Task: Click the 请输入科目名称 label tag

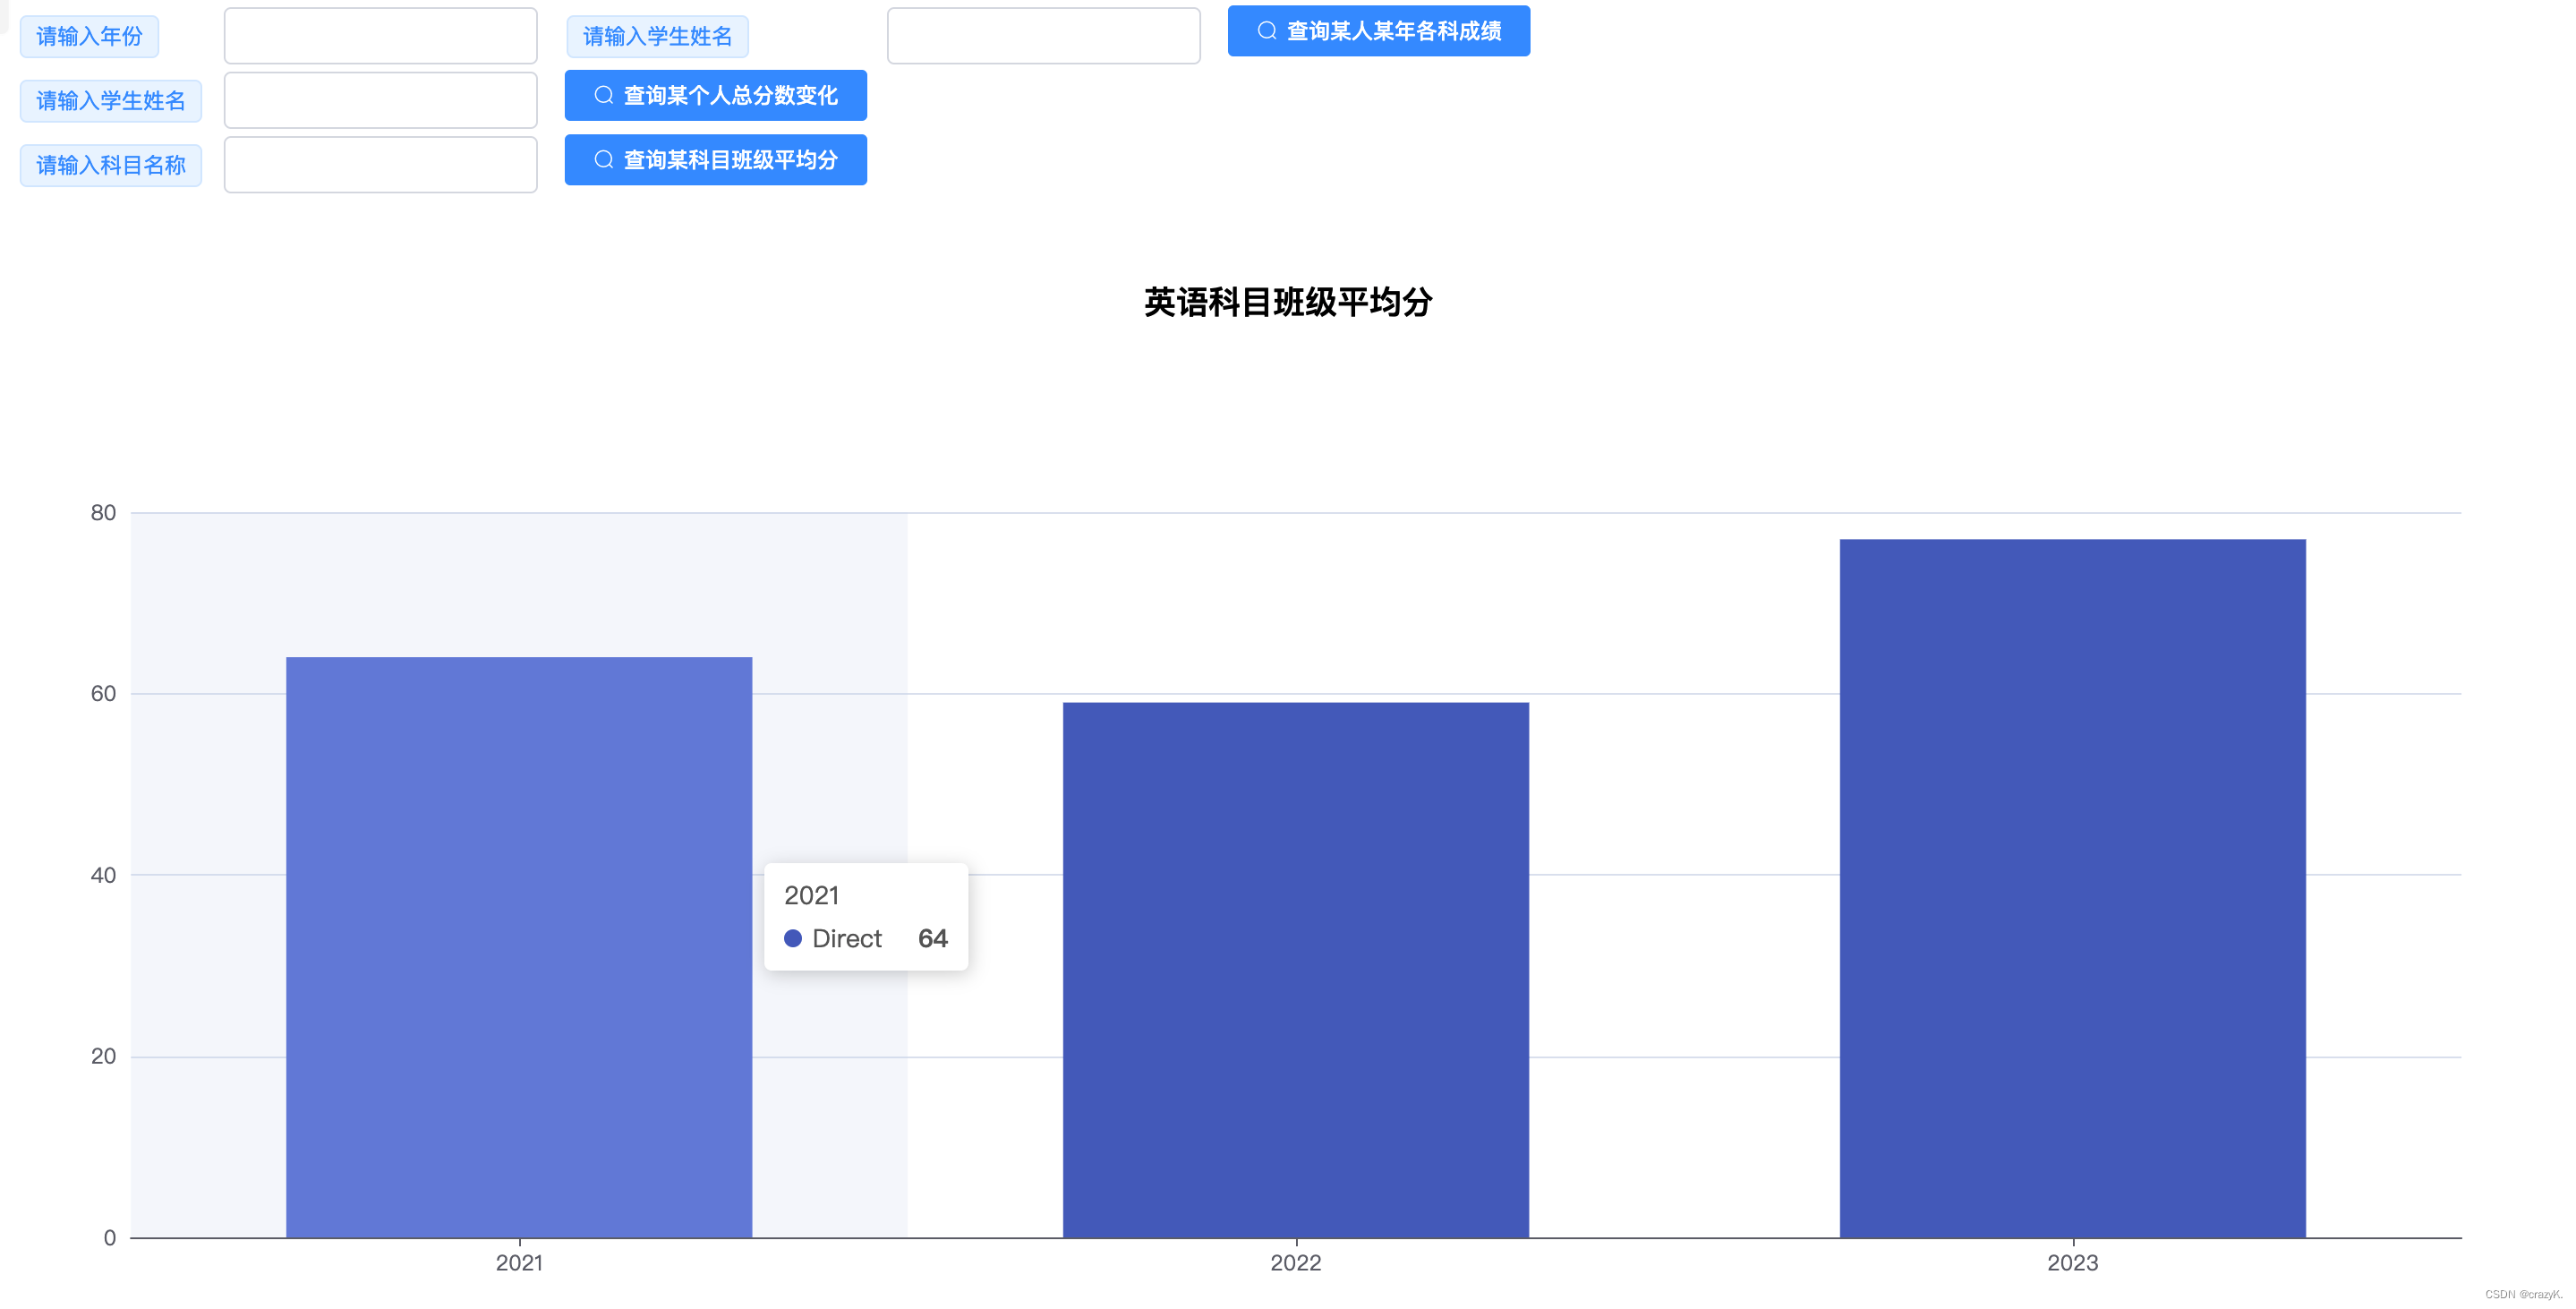Action: (110, 164)
